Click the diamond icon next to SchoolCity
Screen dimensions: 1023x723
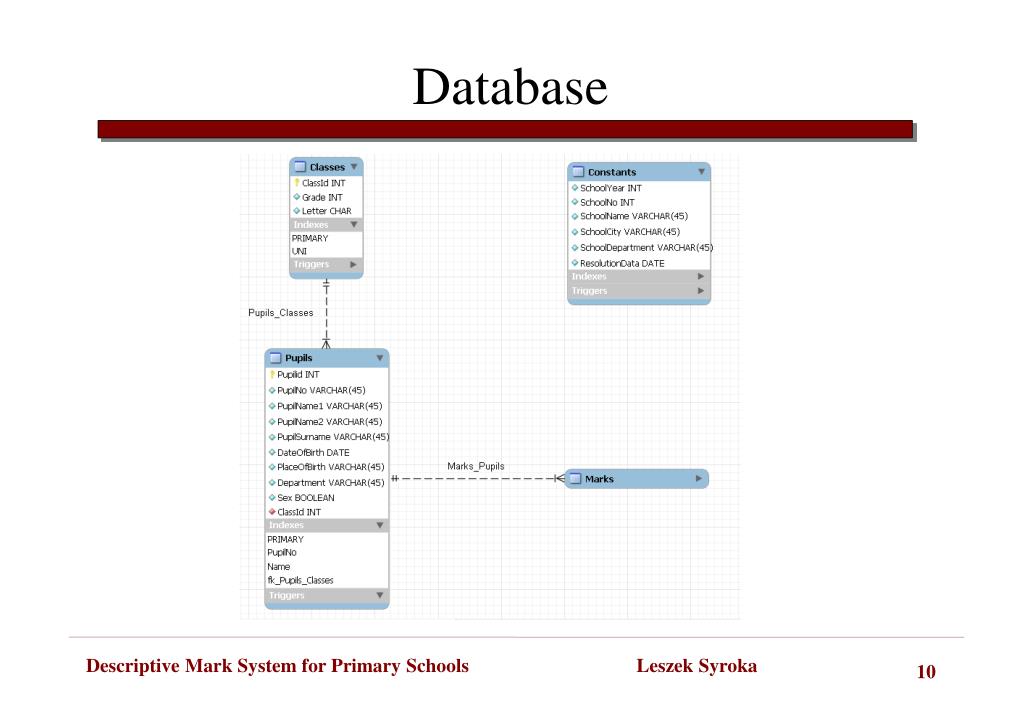575,232
